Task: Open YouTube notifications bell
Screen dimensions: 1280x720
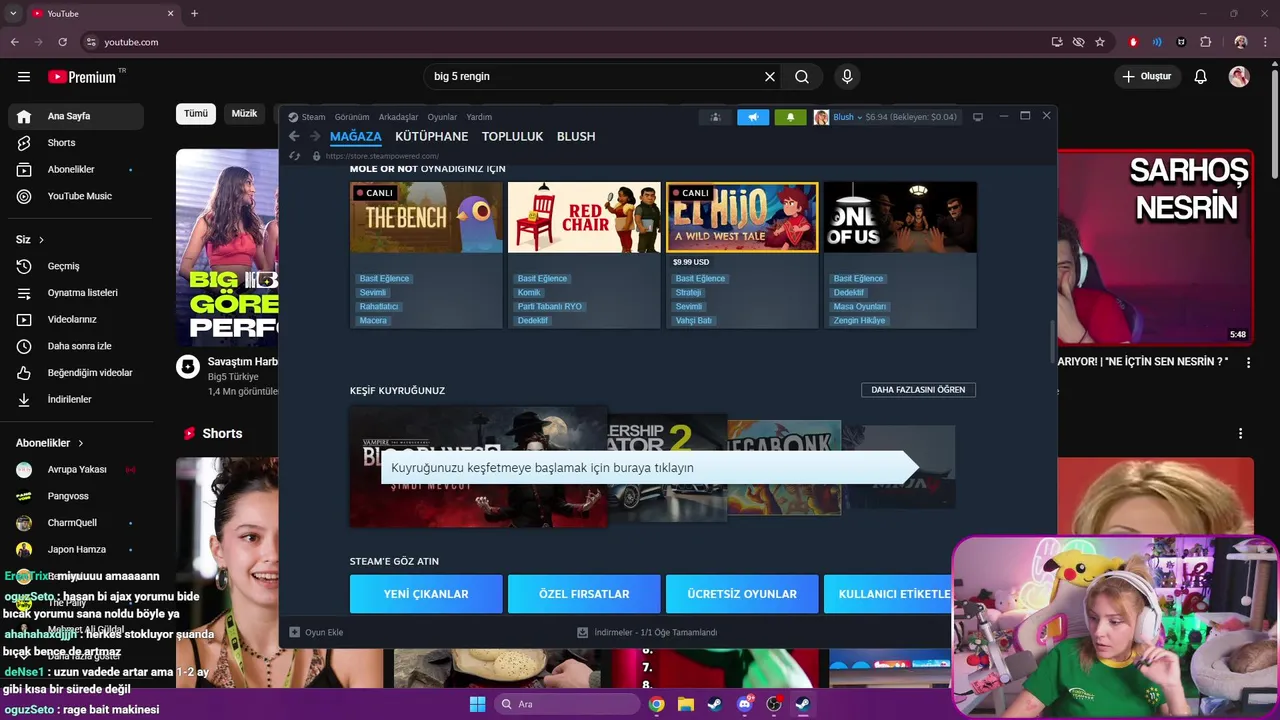Action: 1201,76
